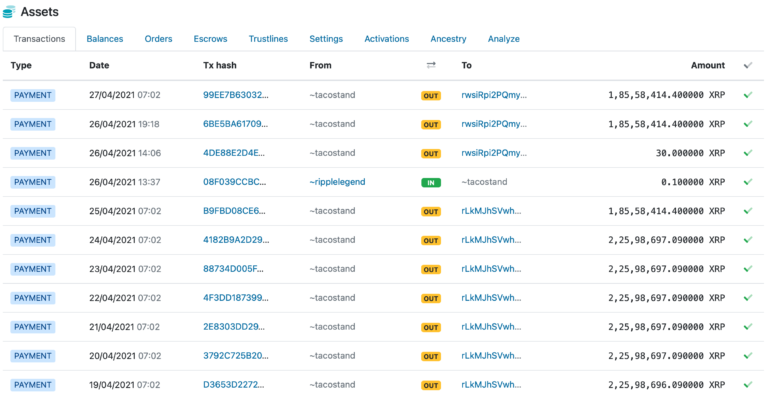Click the OUT badge on 22/04/2021 row
Screen dimensions: 768x398
point(431,299)
